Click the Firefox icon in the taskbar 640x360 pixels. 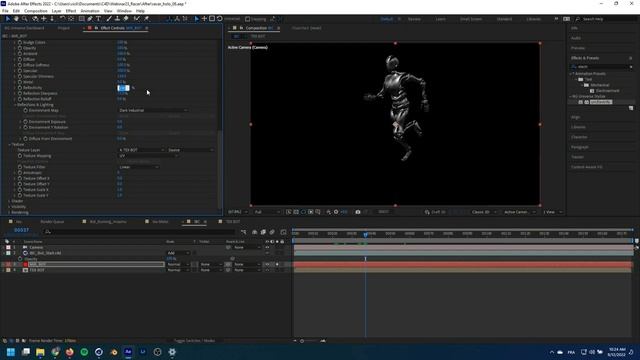[69, 351]
